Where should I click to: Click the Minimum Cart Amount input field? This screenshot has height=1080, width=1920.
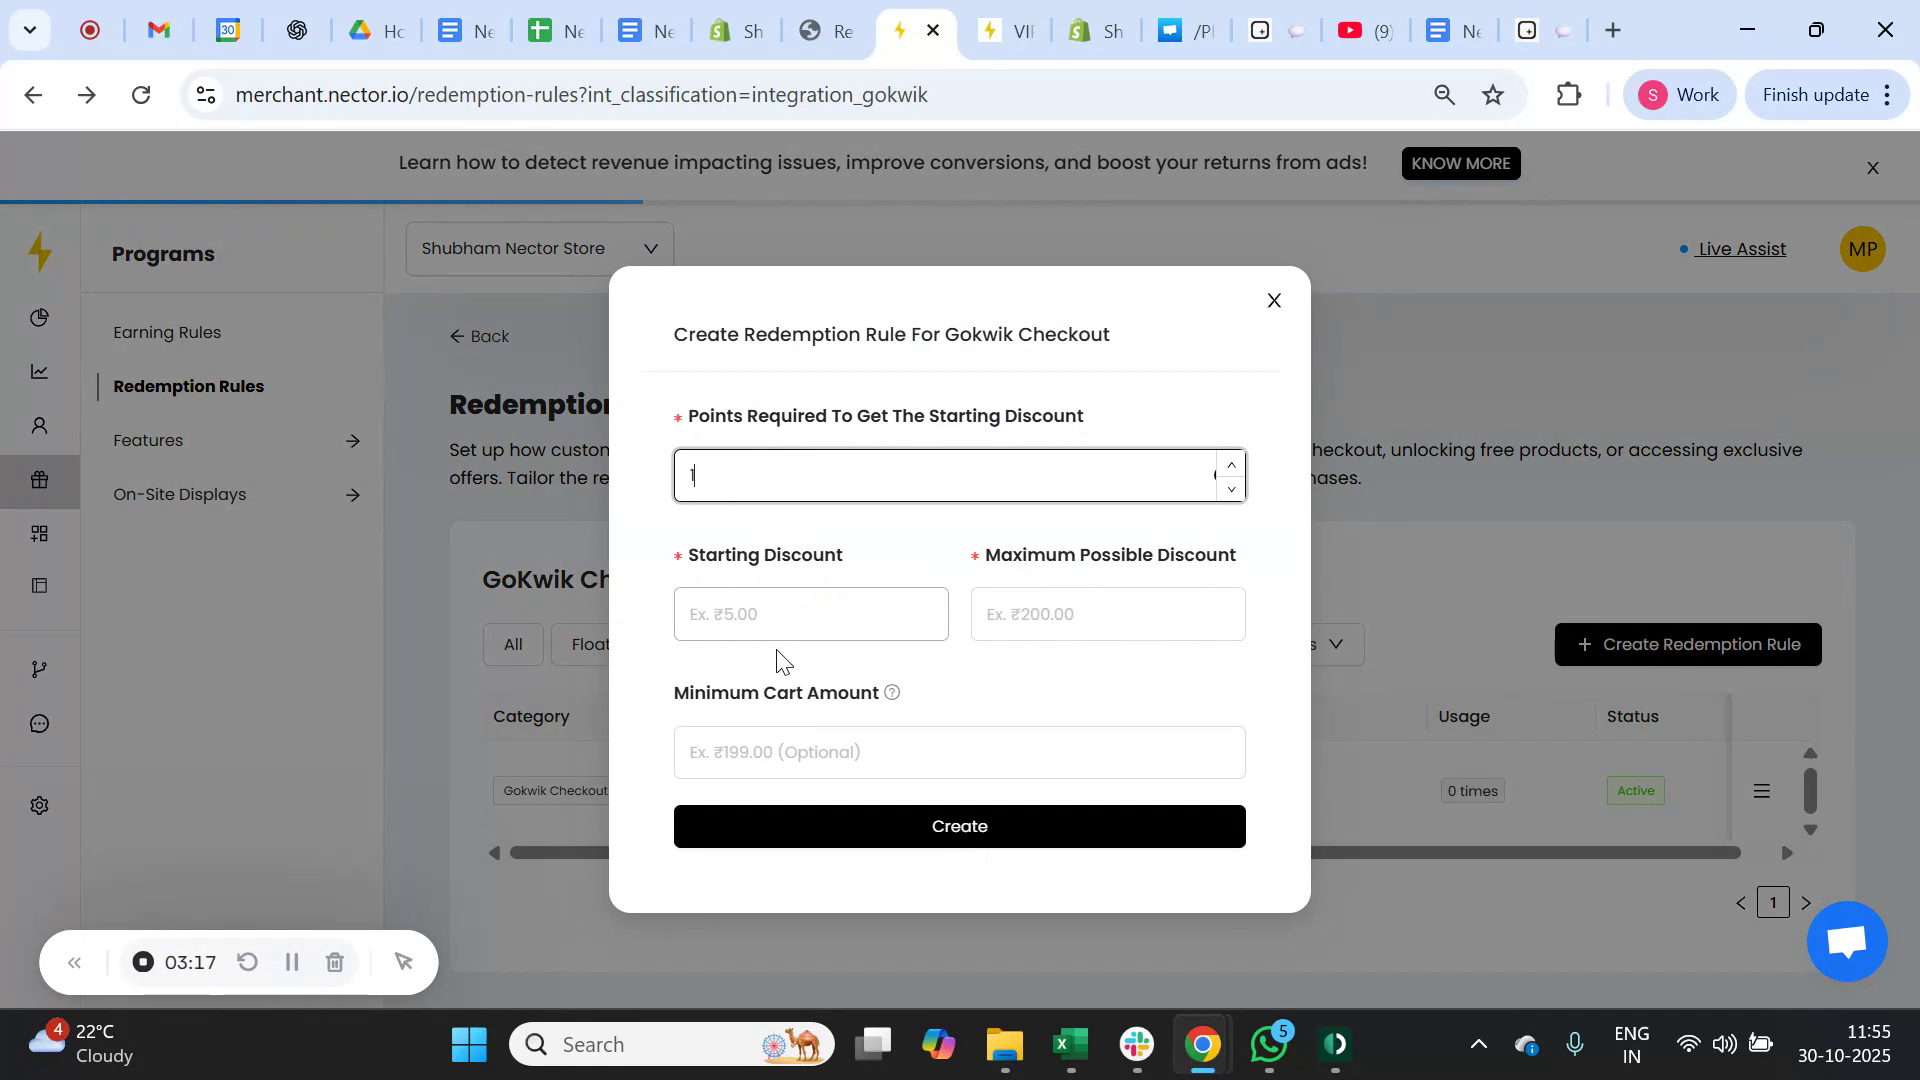(958, 751)
